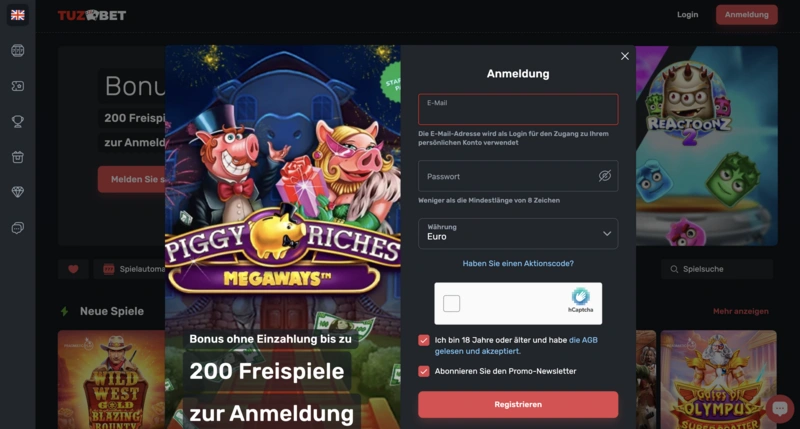Open the Login link in header

click(x=687, y=15)
